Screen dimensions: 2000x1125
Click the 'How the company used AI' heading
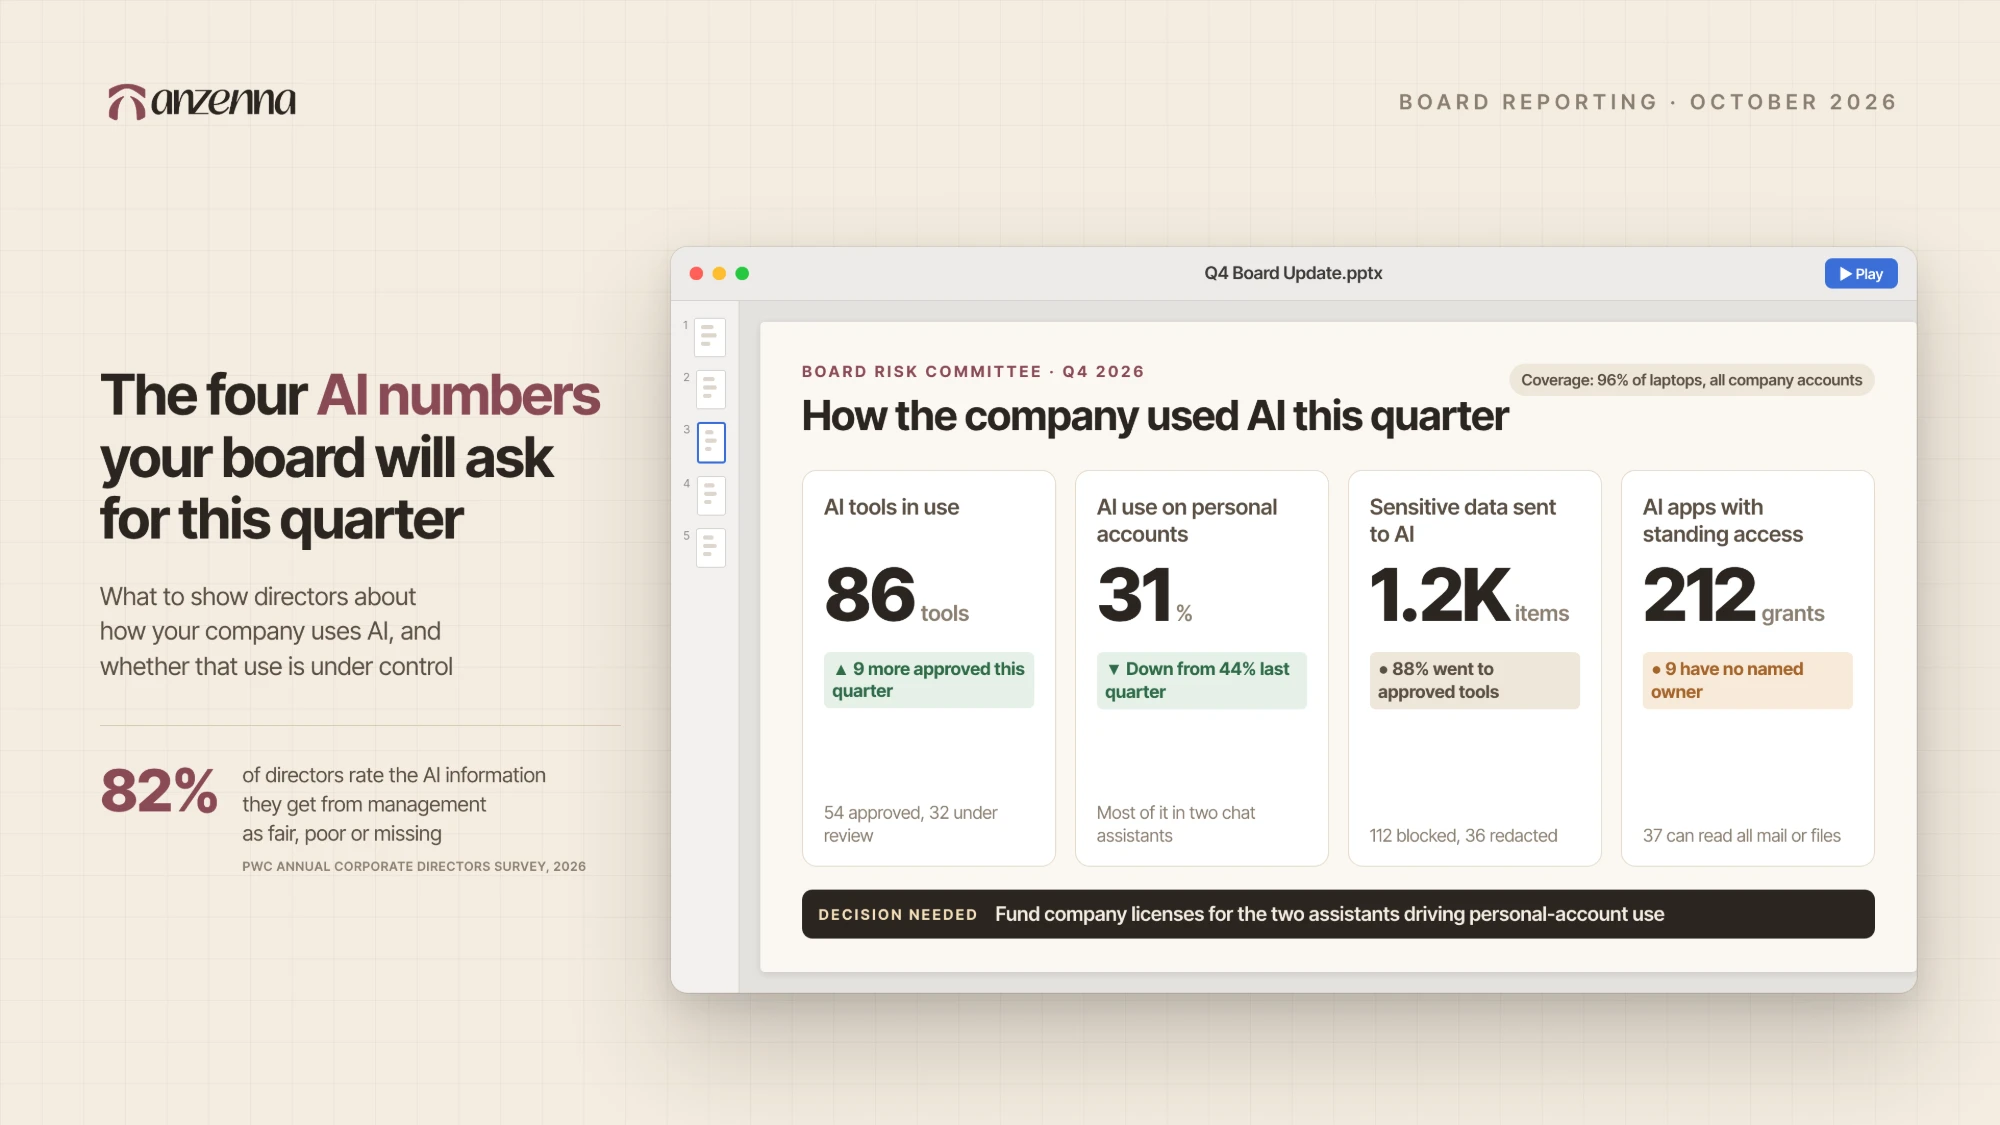[x=1155, y=416]
